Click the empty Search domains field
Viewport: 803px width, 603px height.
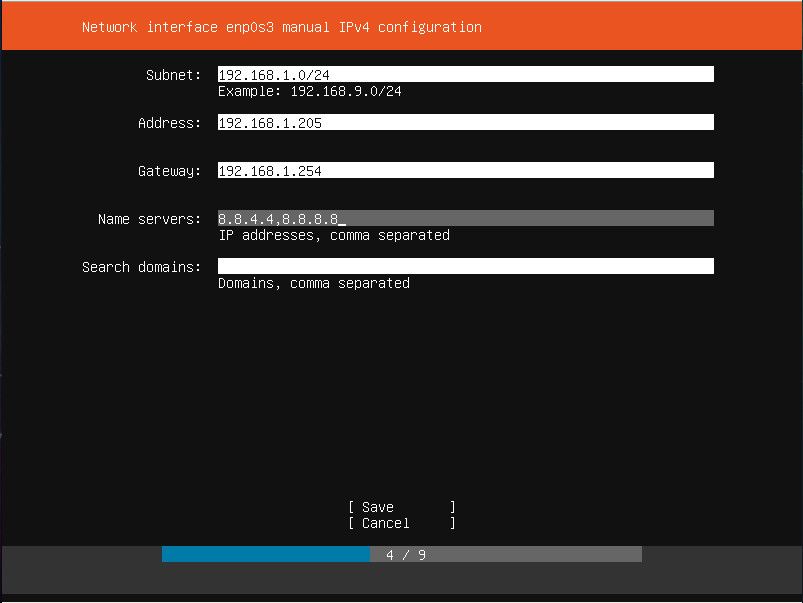tap(465, 265)
